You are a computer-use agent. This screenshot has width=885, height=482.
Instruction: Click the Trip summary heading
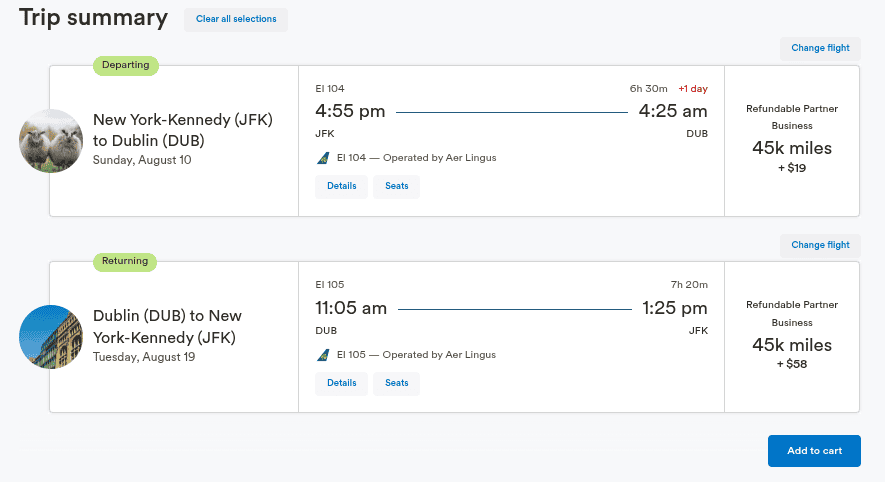point(93,18)
